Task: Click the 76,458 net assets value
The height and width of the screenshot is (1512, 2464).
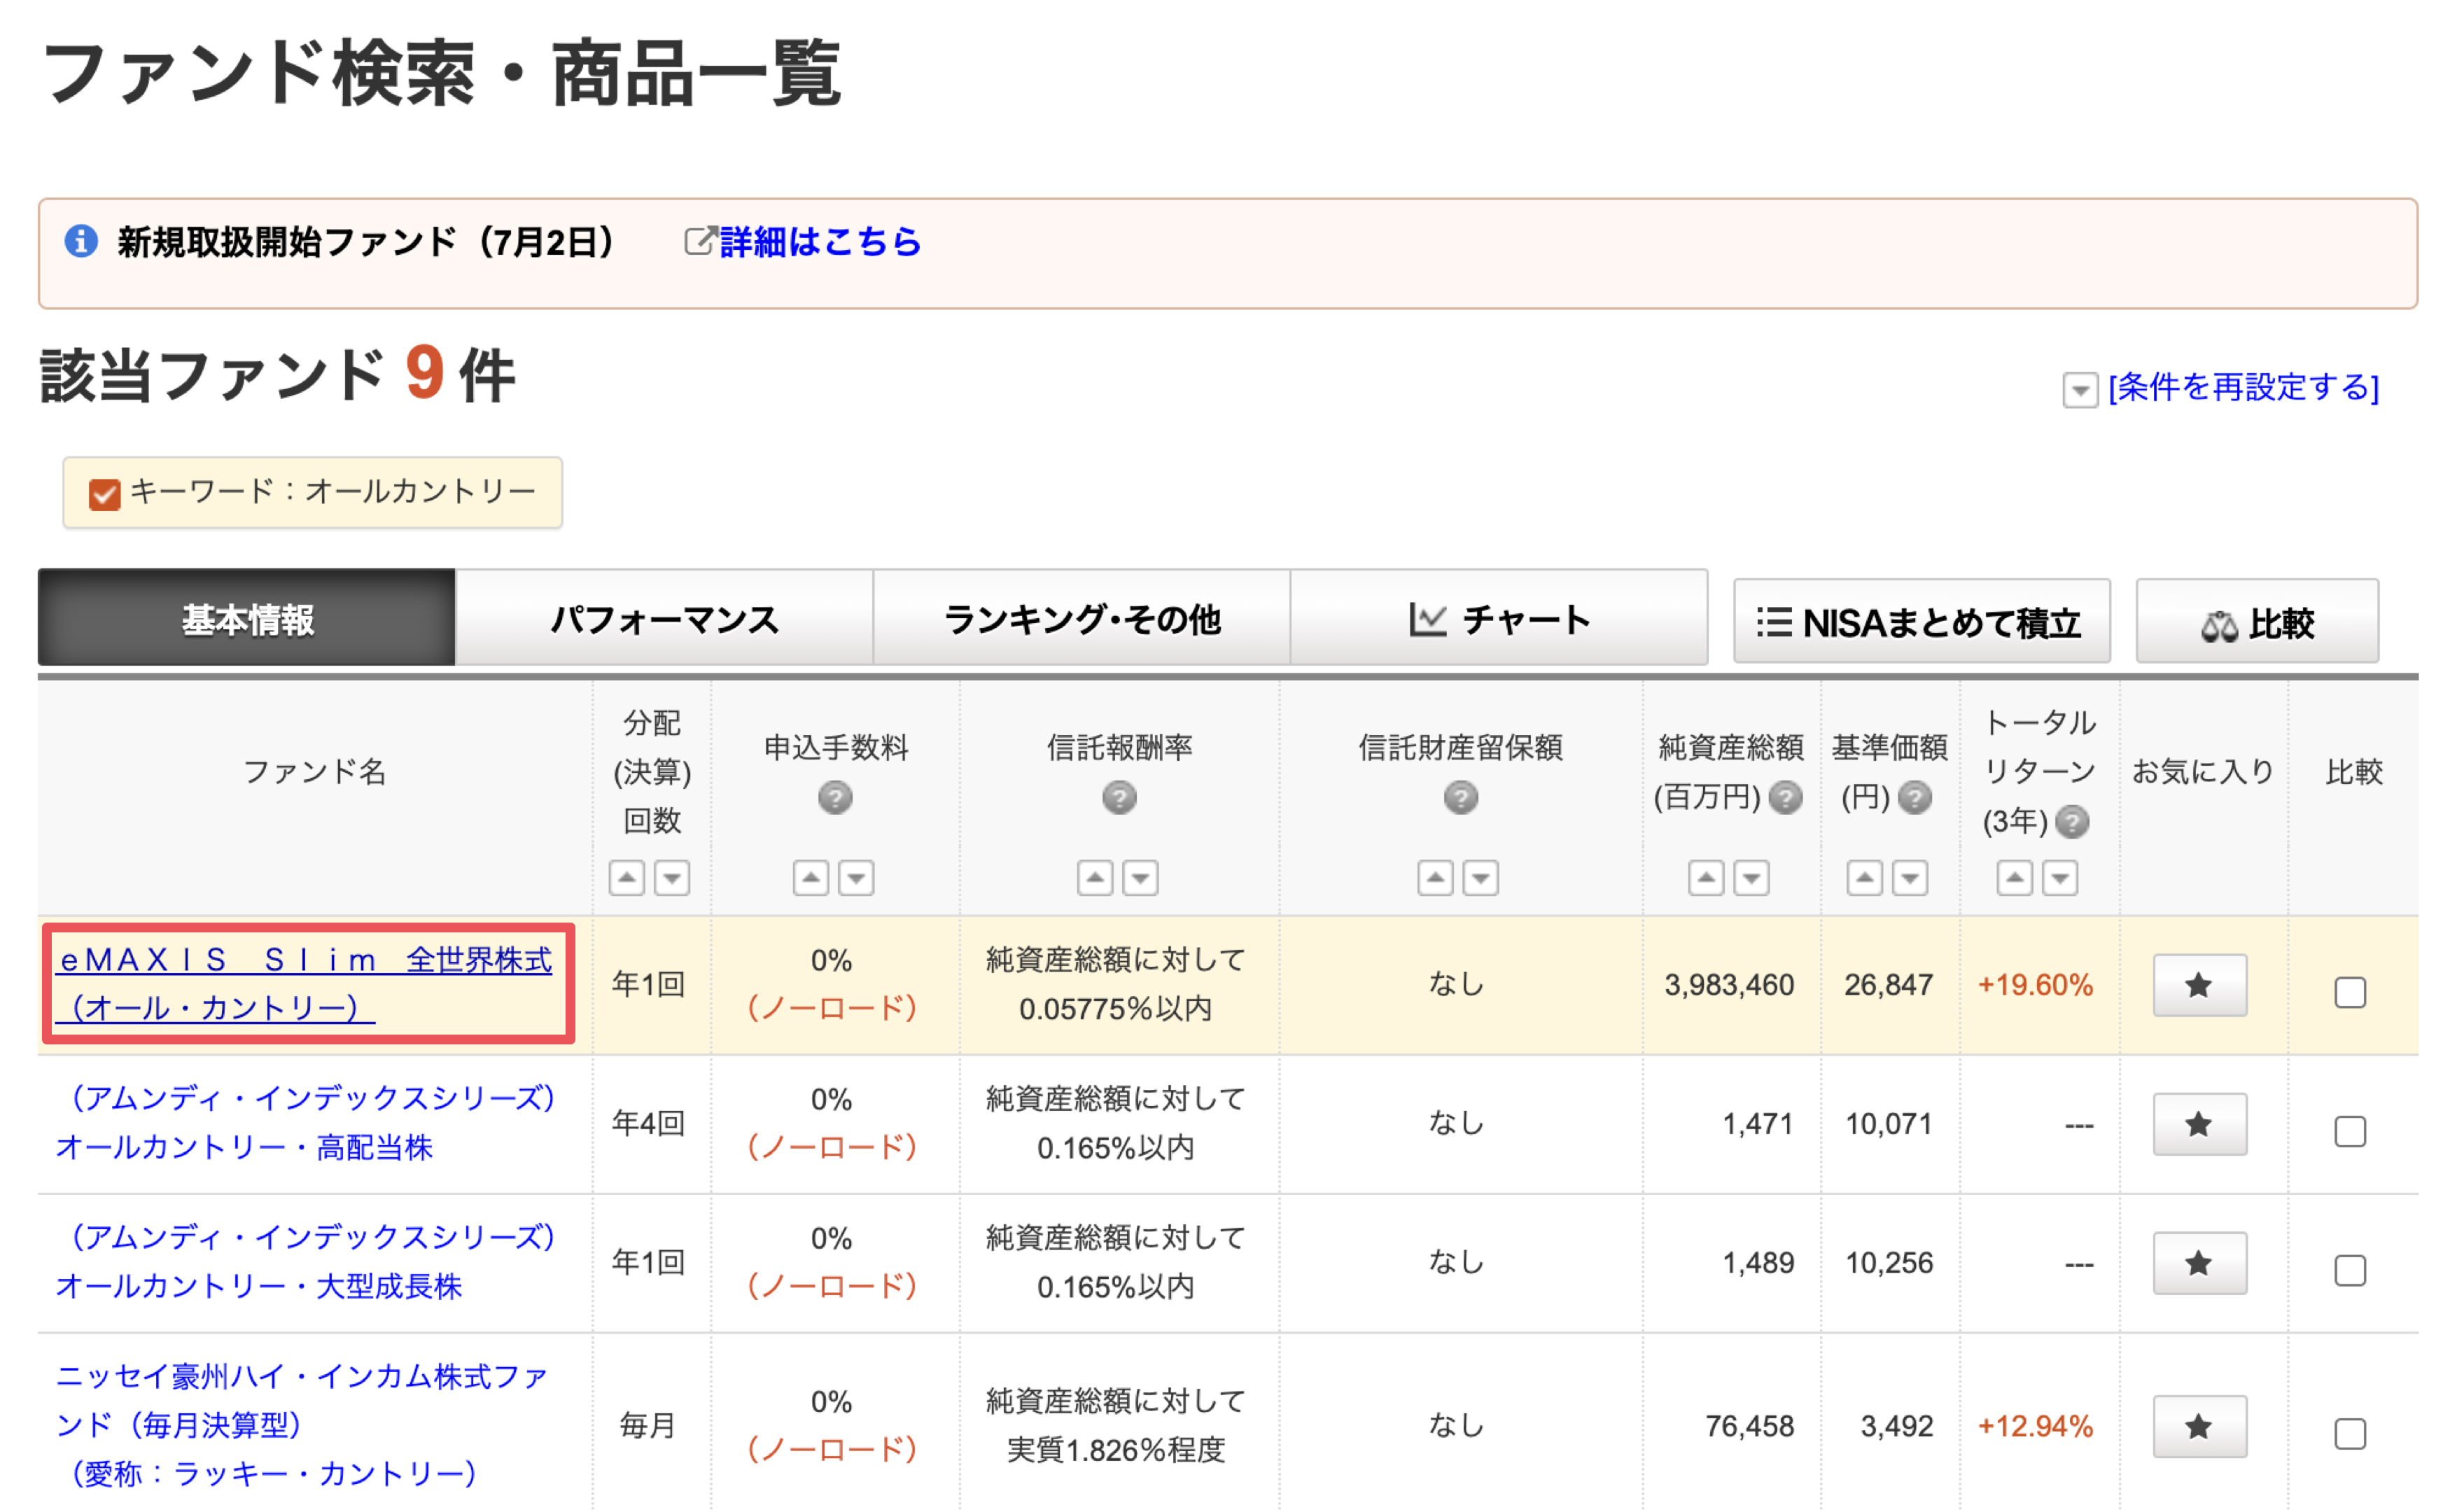Action: 1750,1426
